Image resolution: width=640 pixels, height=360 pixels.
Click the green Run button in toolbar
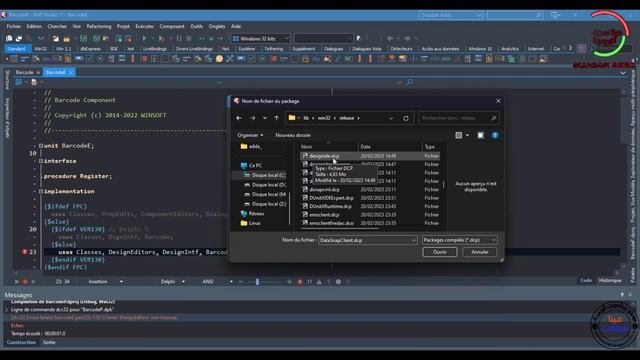click(144, 38)
